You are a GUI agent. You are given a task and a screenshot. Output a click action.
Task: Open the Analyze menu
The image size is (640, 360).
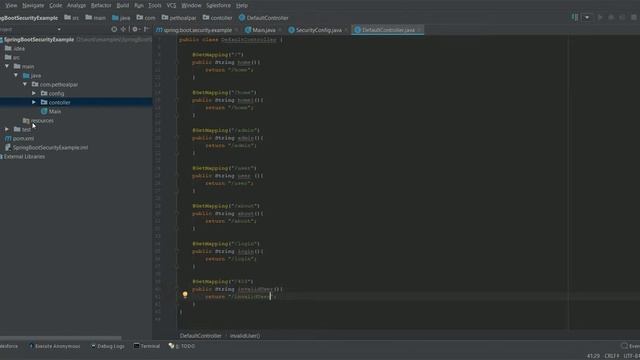(76, 5)
